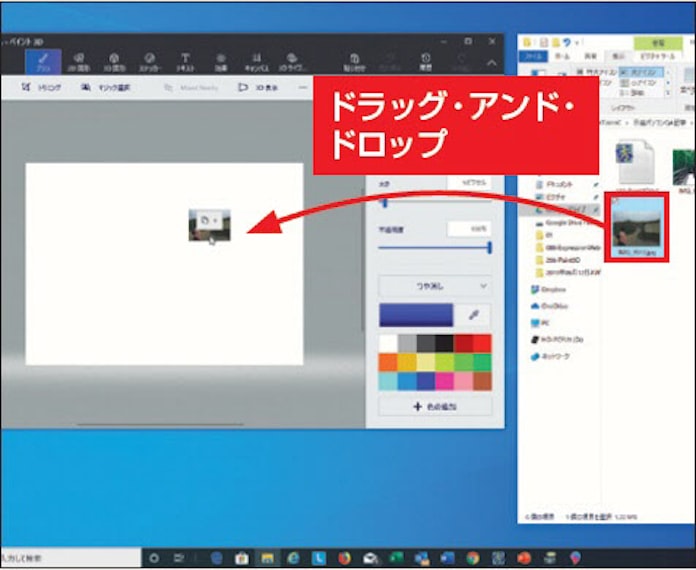Click the Magic select button
This screenshot has width=696, height=570.
click(x=100, y=88)
